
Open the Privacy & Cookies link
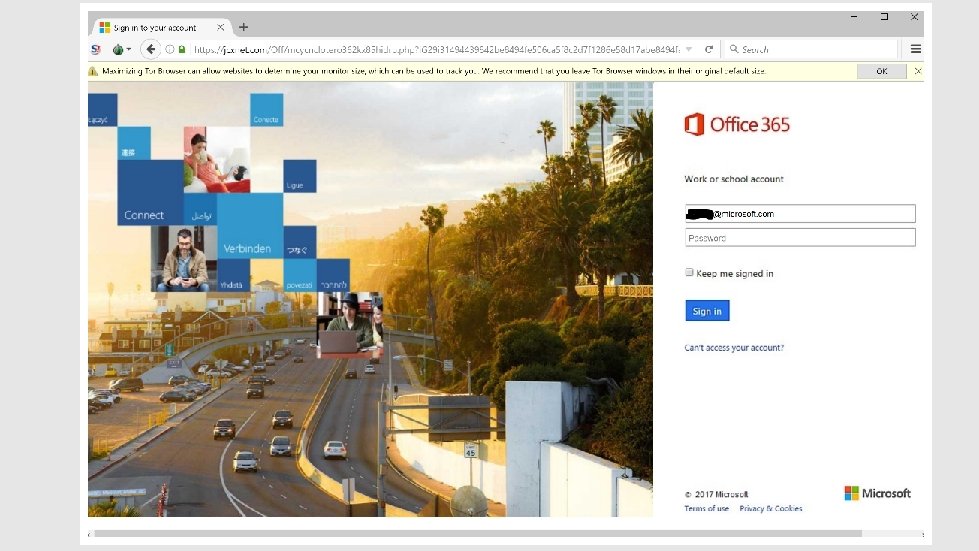tap(770, 509)
